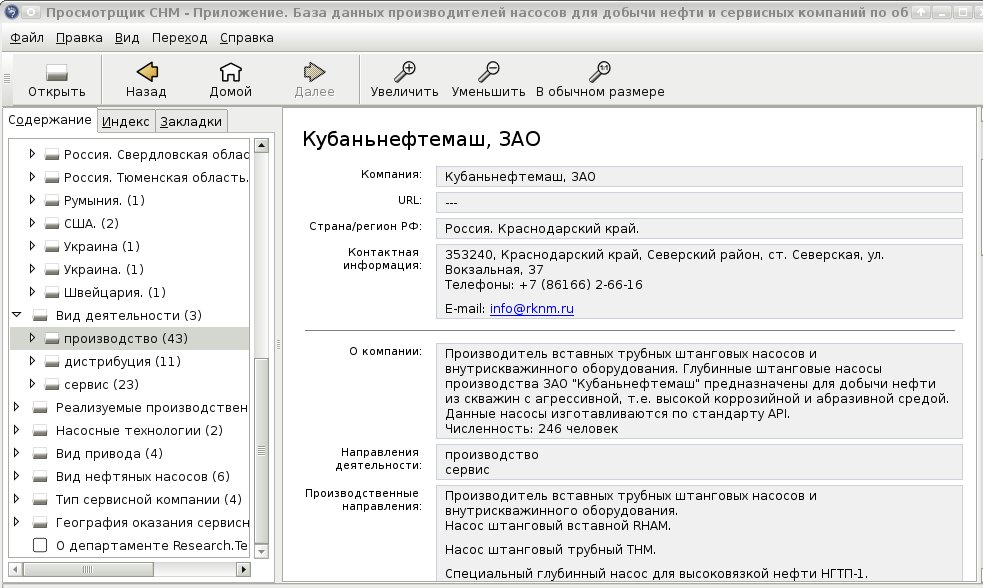Open the Правка menu

point(79,38)
